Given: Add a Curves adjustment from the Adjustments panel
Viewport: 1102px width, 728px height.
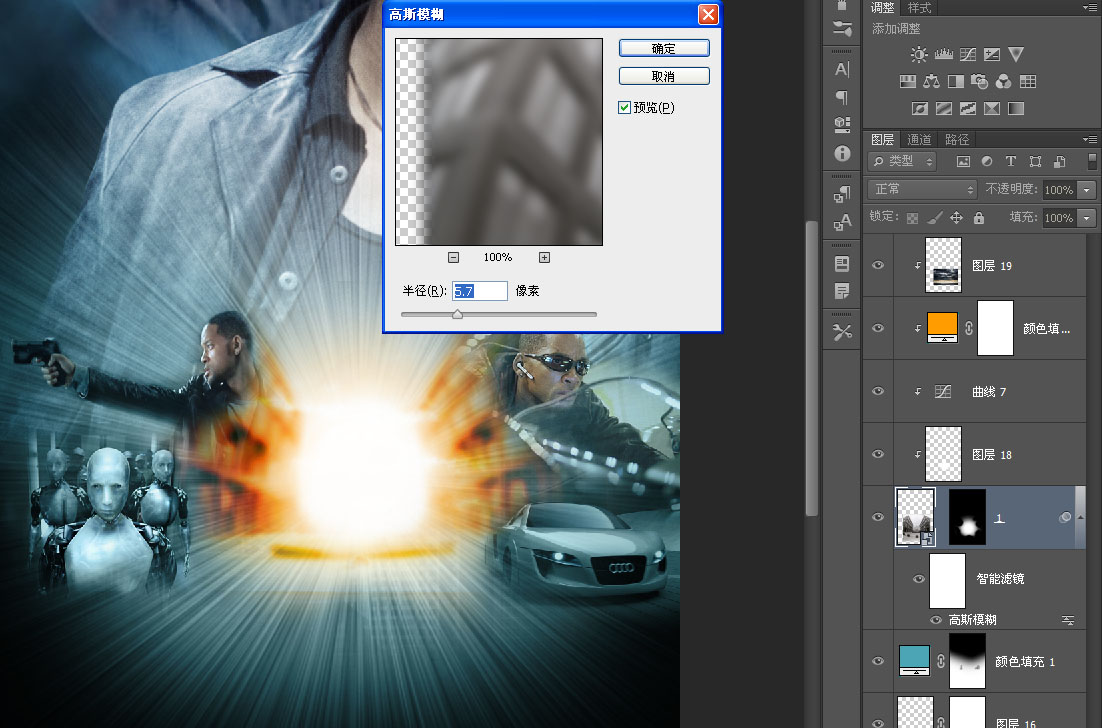Looking at the screenshot, I should pyautogui.click(x=968, y=55).
